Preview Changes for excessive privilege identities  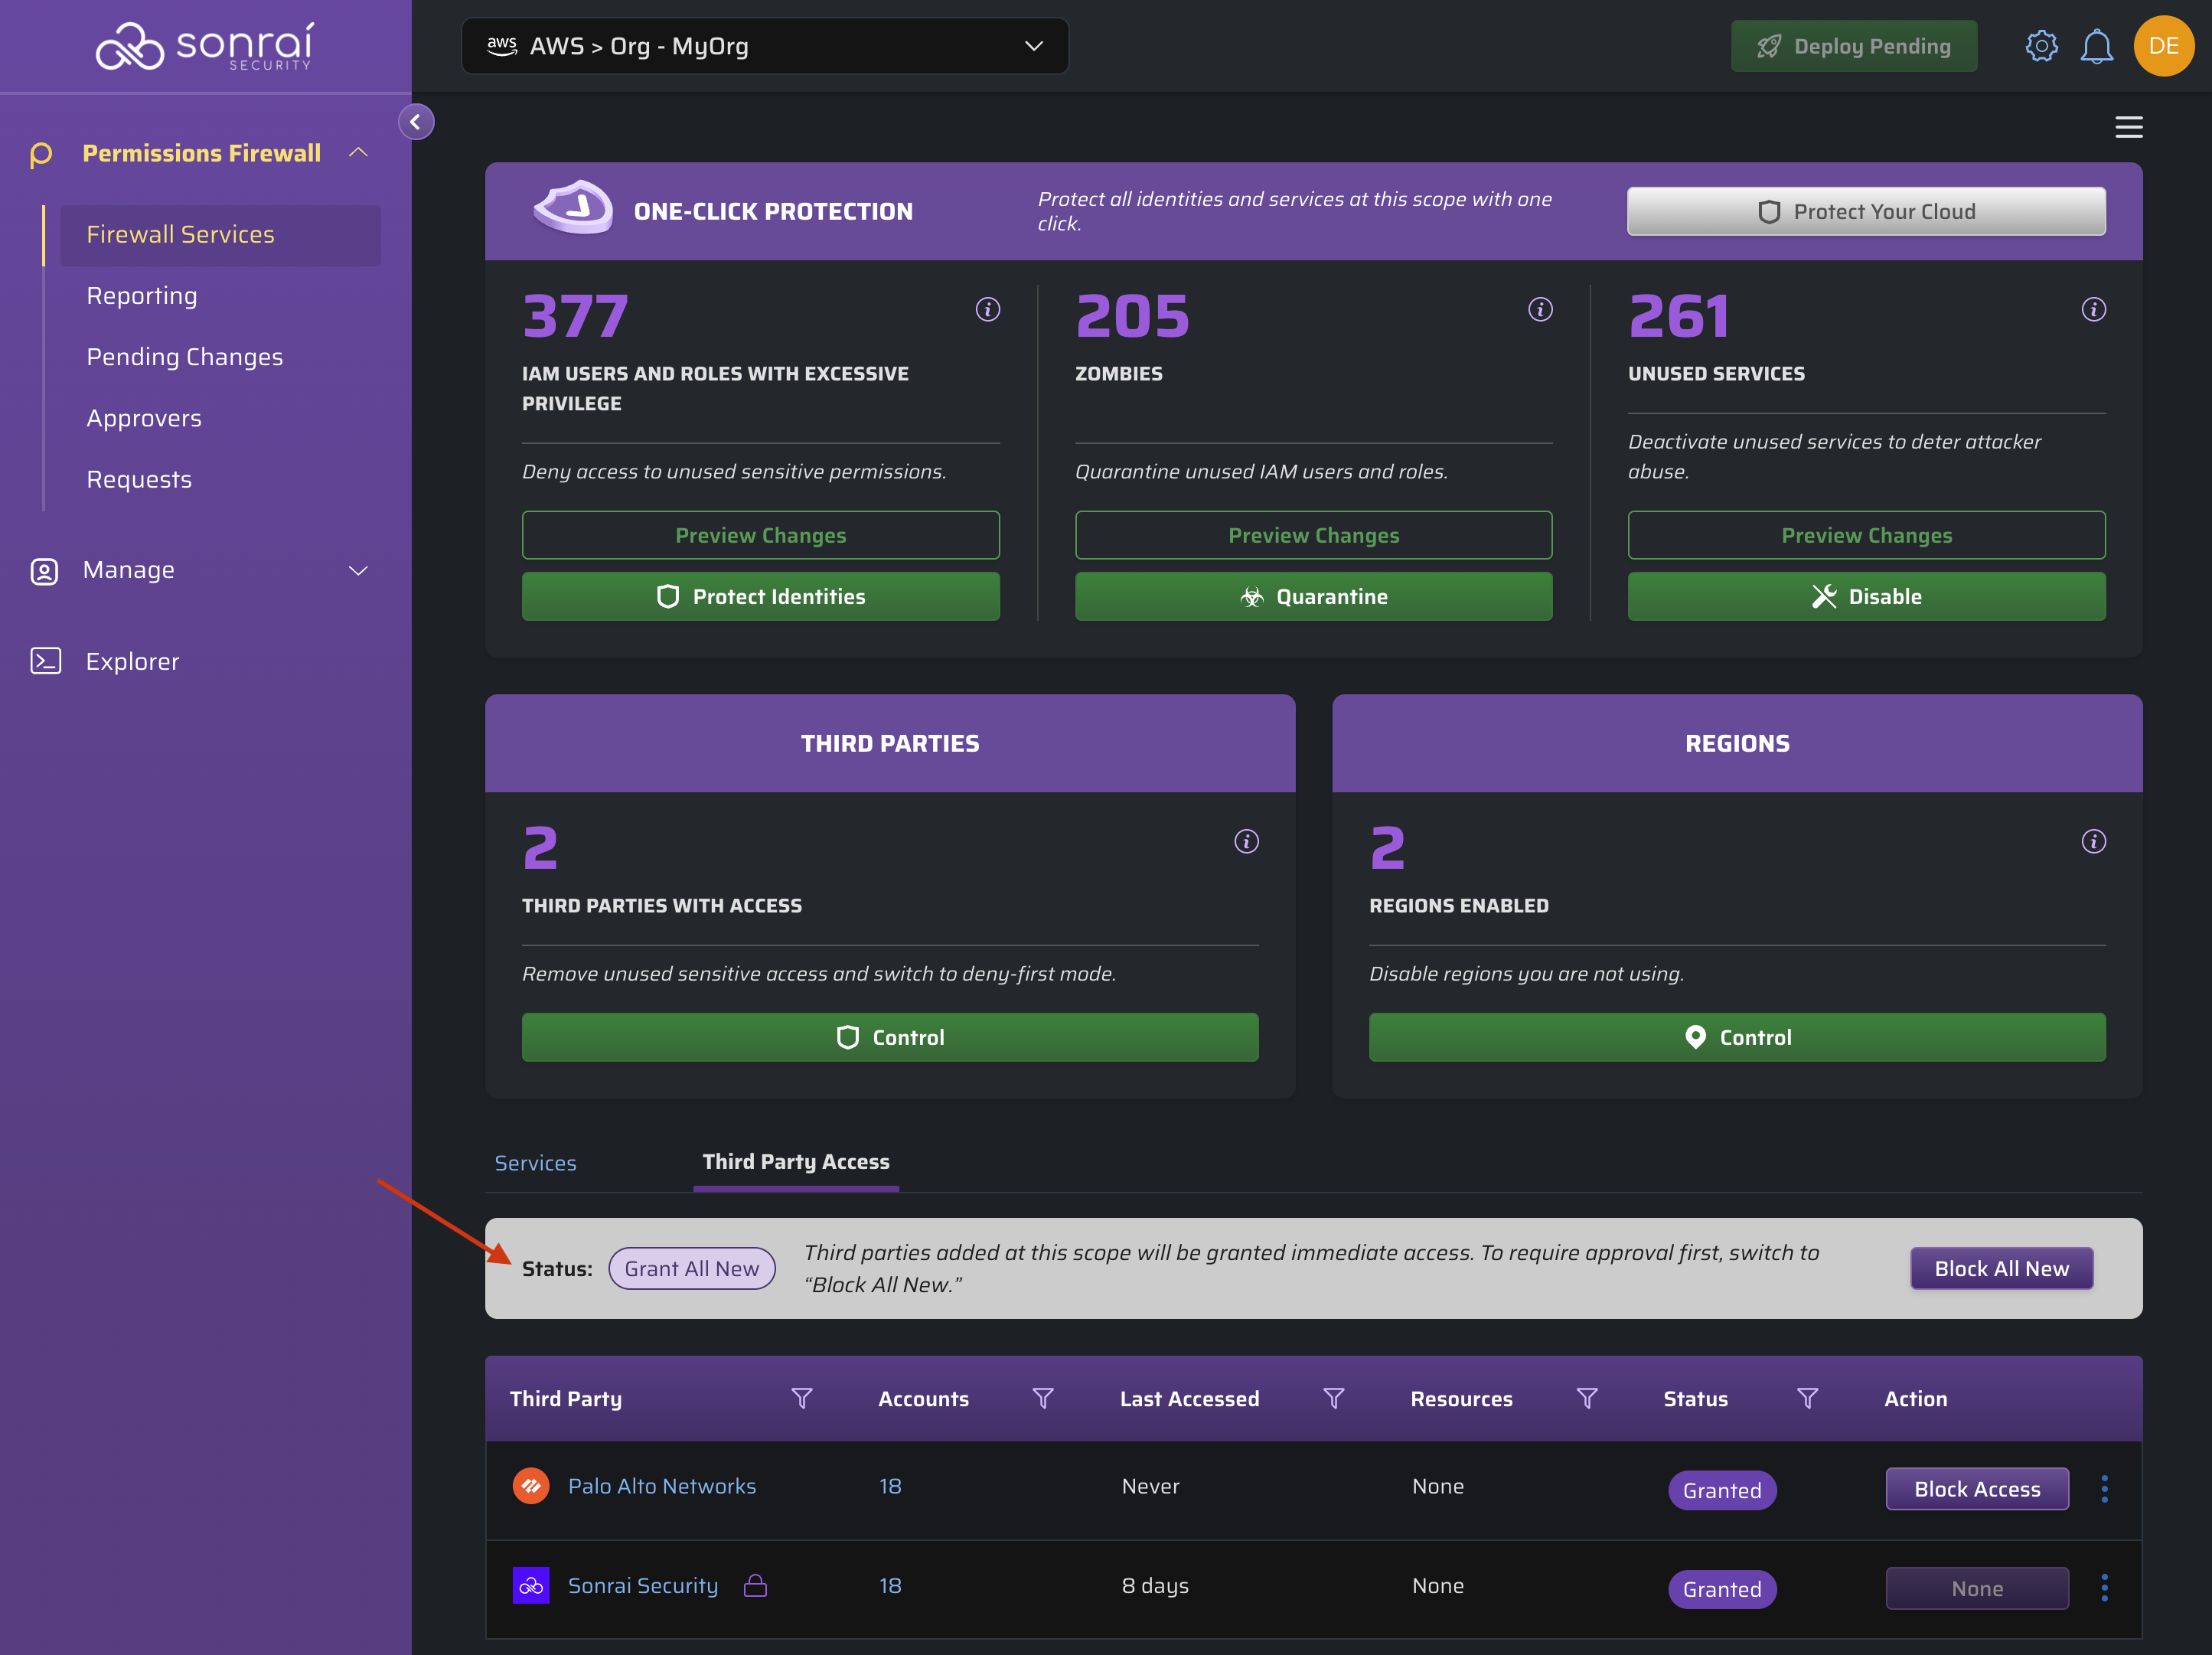760,535
